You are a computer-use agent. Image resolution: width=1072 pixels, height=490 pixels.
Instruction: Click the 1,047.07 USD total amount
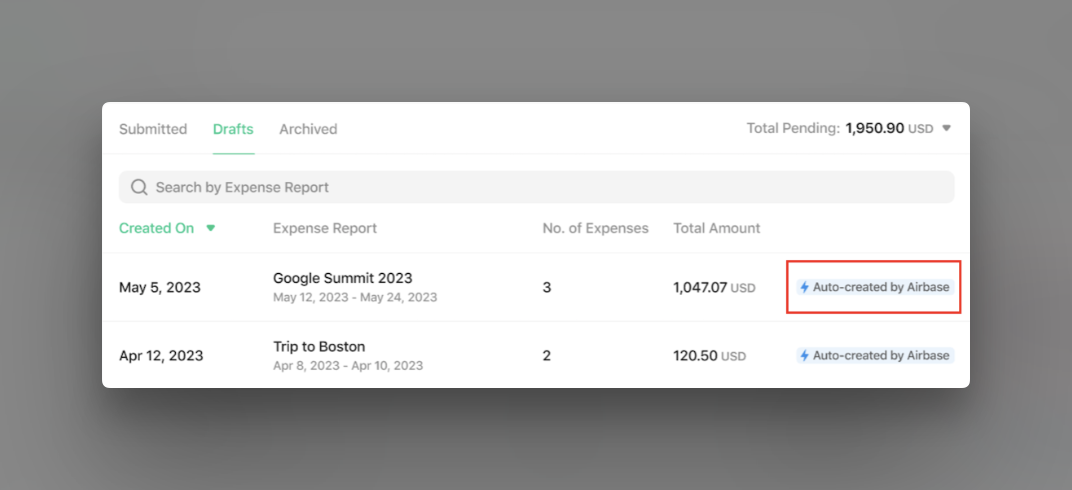click(x=714, y=288)
